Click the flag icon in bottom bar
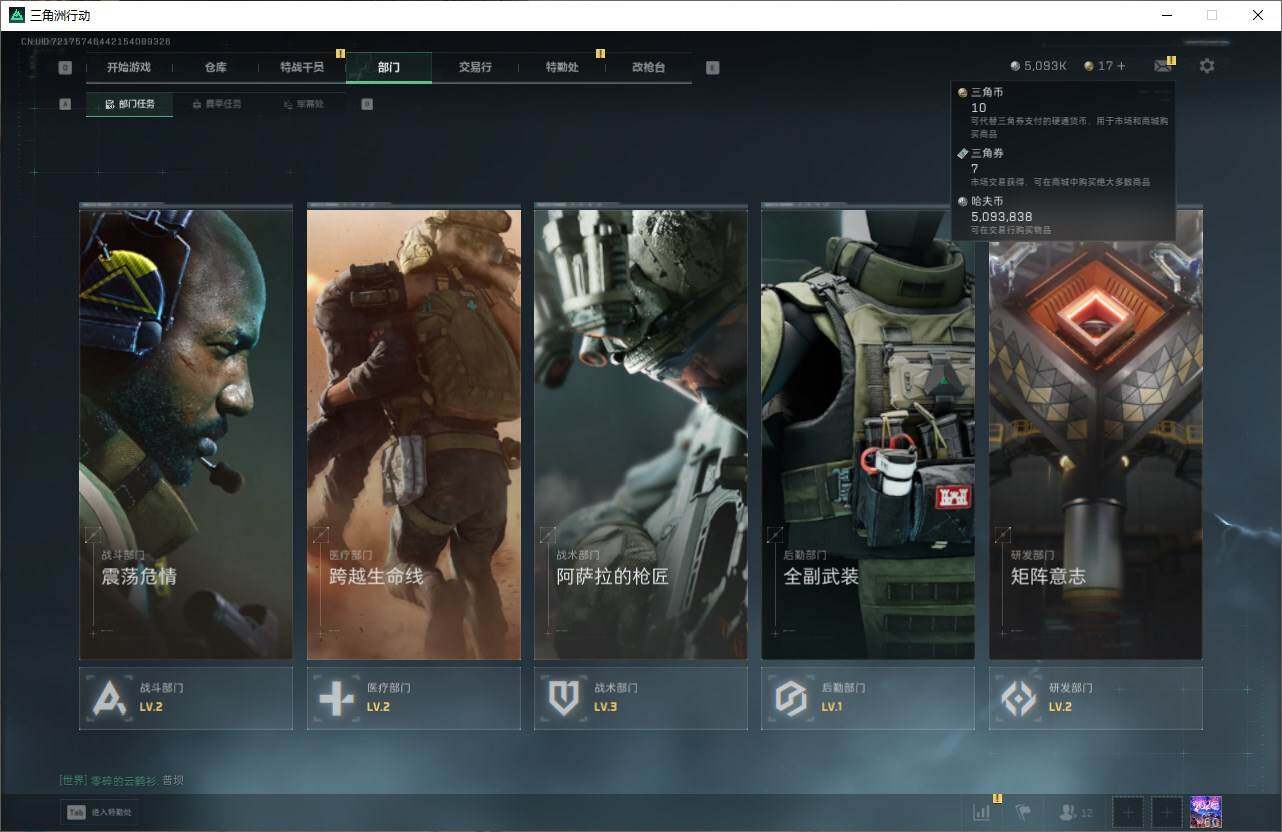This screenshot has width=1282, height=832. point(1023,813)
